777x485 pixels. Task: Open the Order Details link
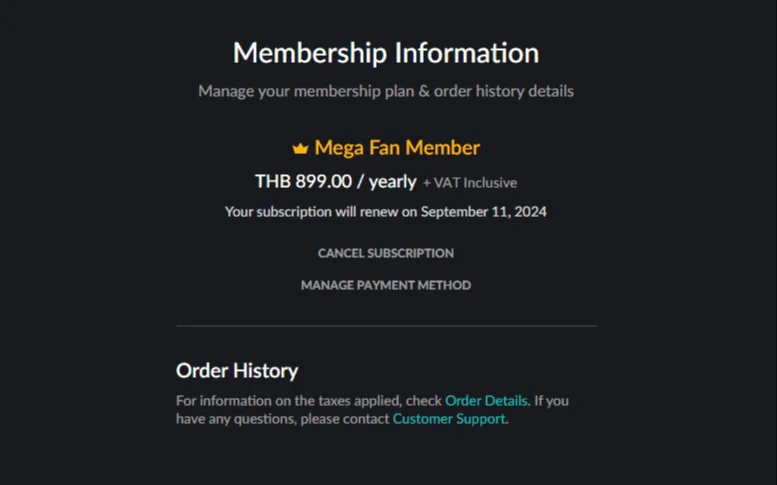pyautogui.click(x=486, y=400)
